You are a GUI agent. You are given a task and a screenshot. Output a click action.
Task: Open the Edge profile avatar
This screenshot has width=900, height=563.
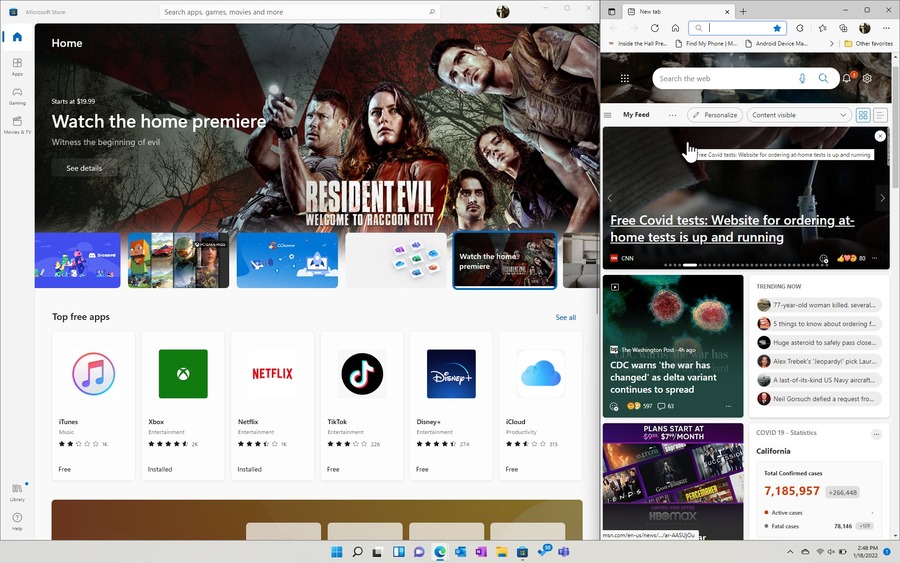coord(864,28)
